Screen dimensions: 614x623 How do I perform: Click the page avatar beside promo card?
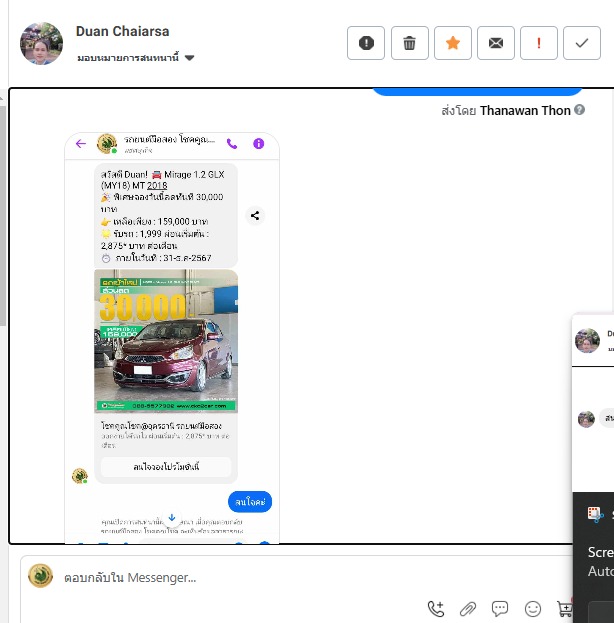(x=79, y=476)
